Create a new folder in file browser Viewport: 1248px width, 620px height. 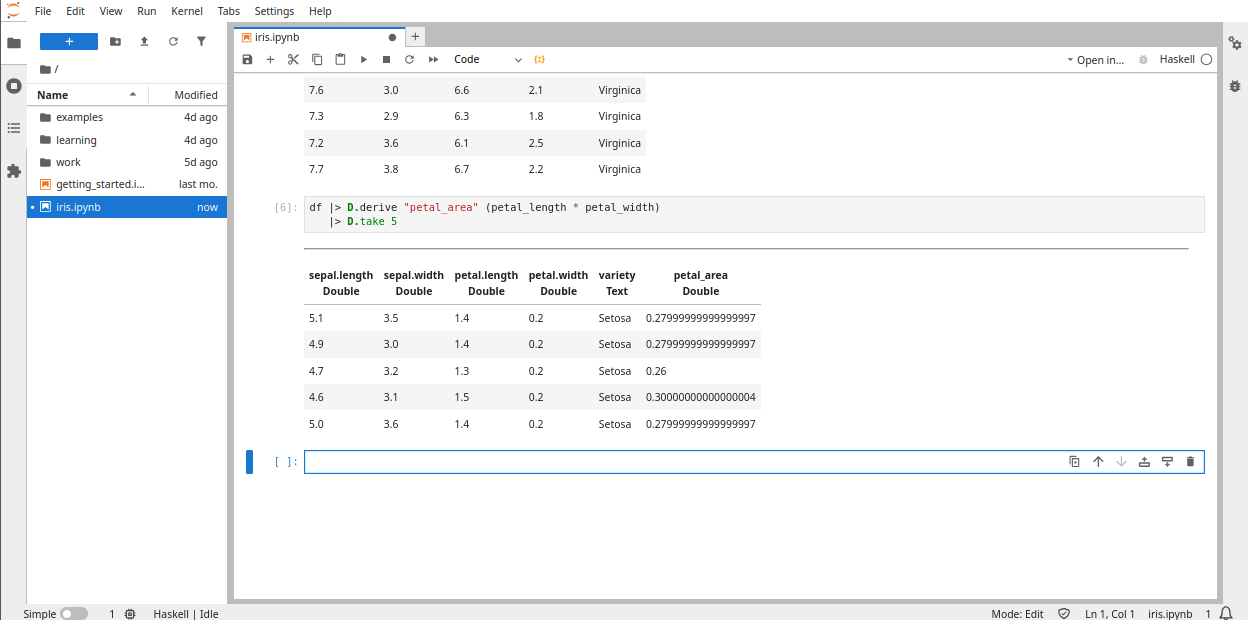[115, 41]
